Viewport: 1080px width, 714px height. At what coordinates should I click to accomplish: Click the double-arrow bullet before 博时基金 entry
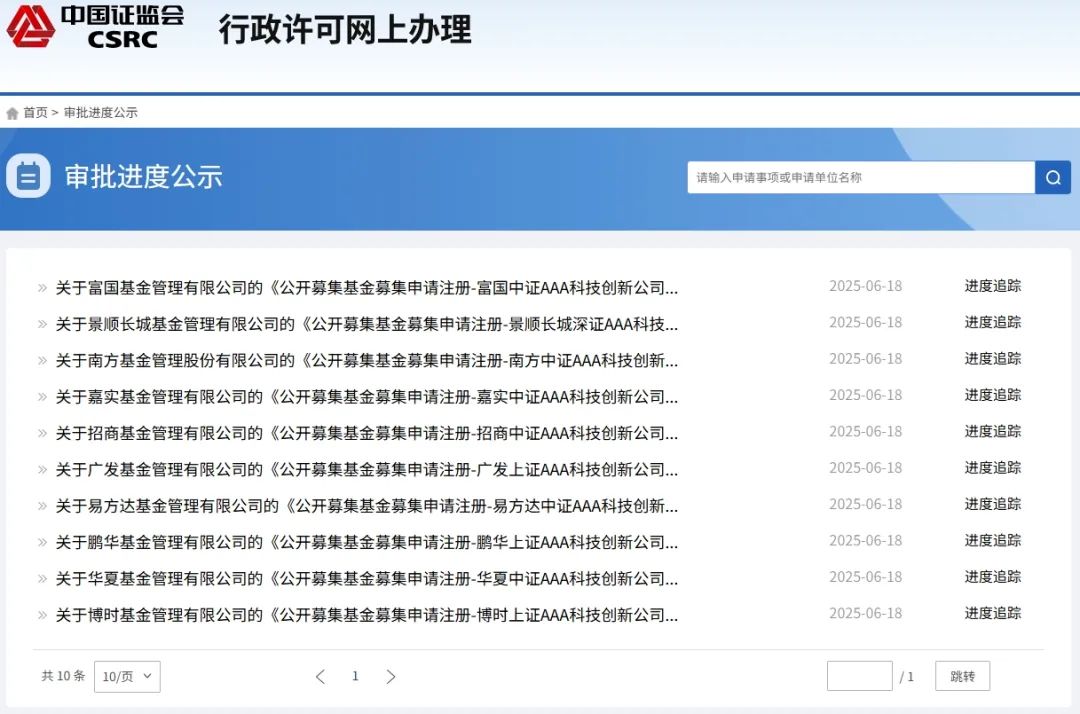coord(42,615)
